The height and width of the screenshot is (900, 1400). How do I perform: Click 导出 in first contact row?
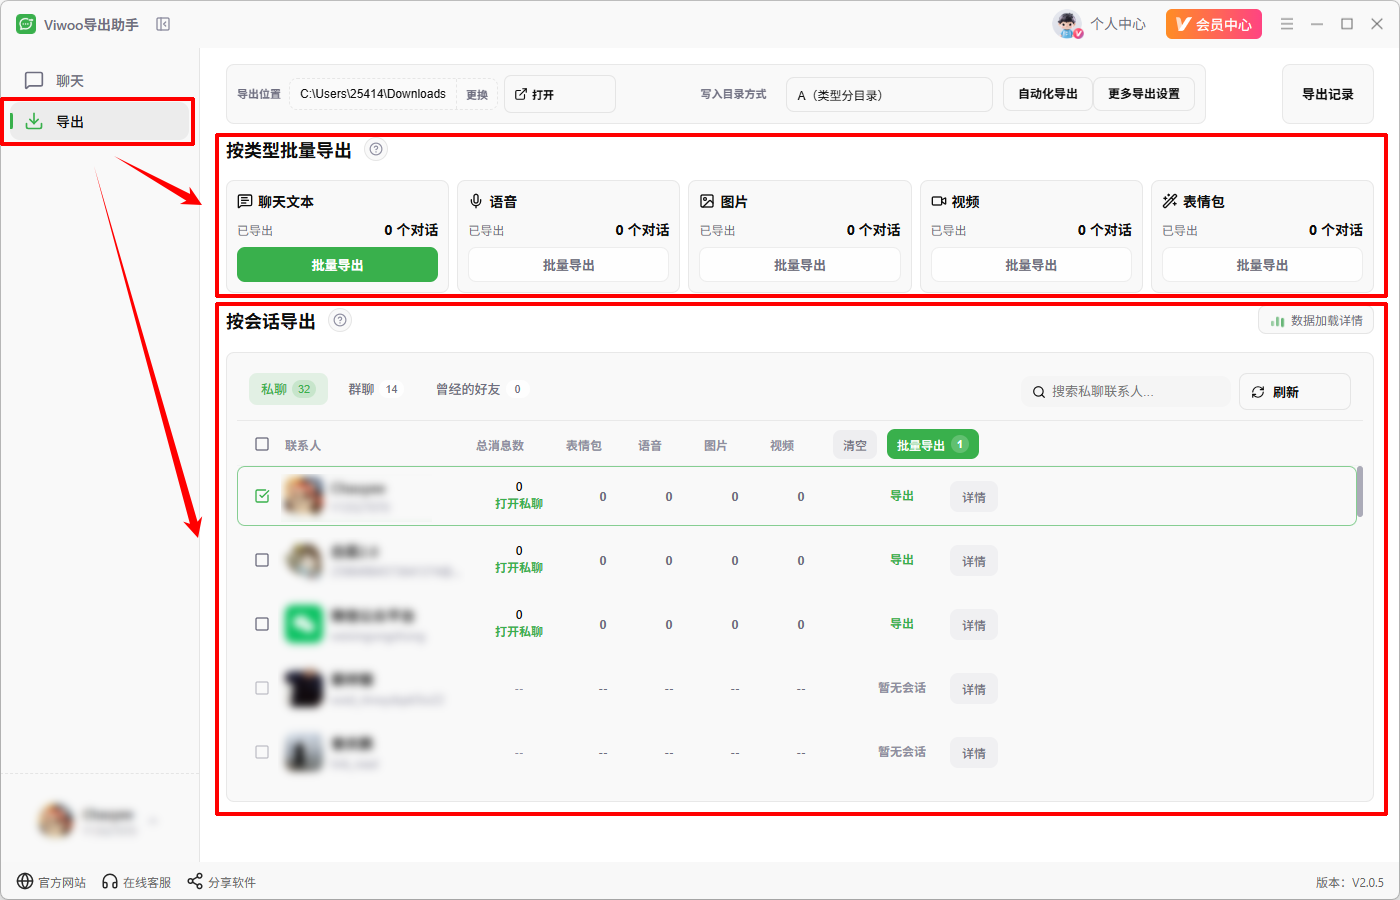tap(902, 496)
